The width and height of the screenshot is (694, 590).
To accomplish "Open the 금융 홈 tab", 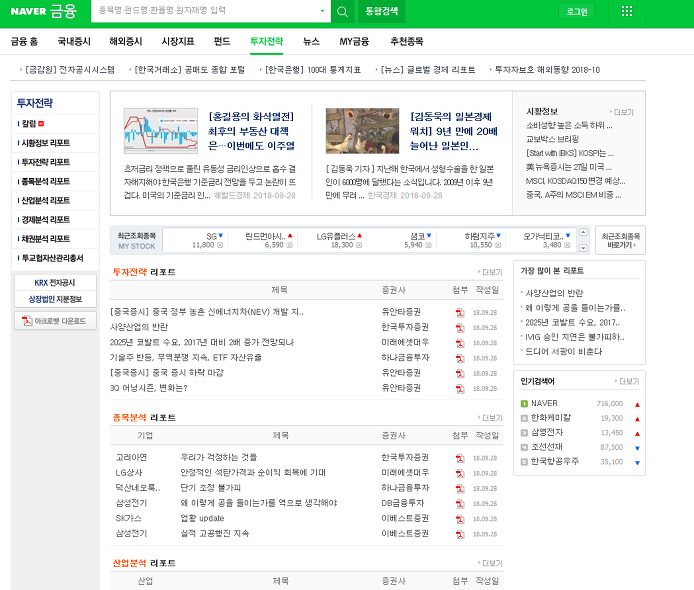I will [24, 42].
